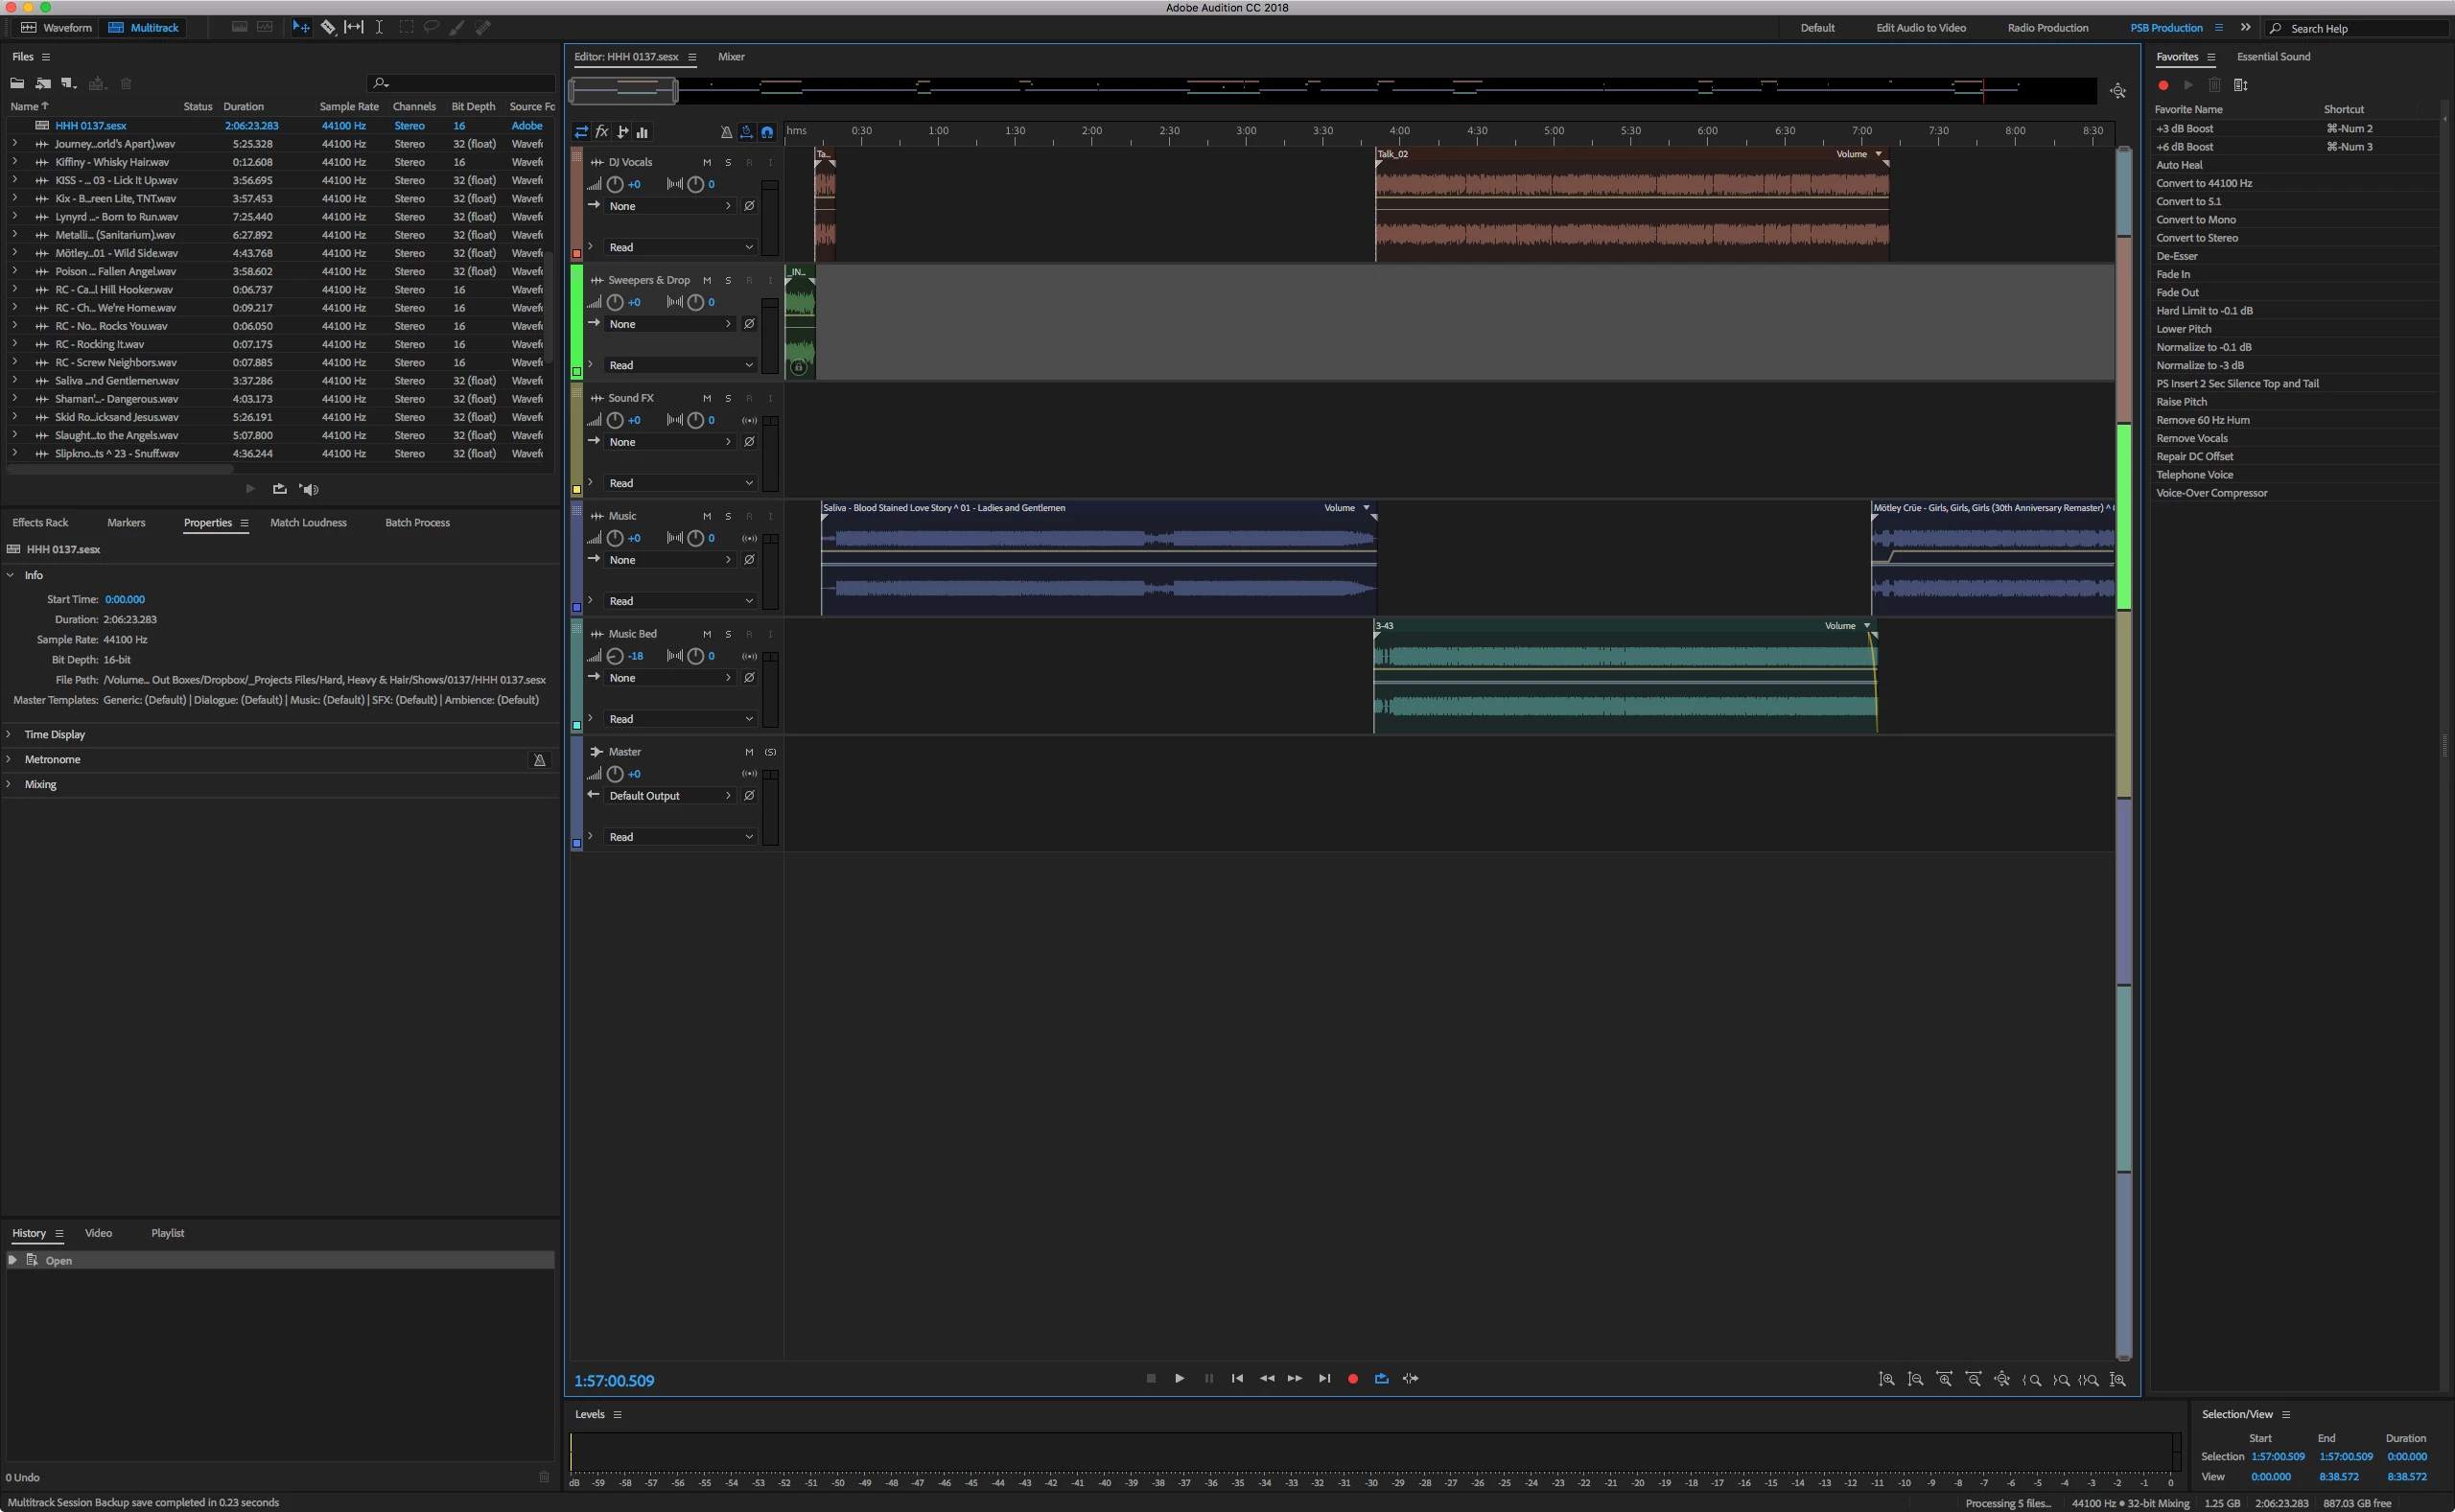Switch to Waveform view
Viewport: 2455px width, 1512px height.
pos(57,28)
